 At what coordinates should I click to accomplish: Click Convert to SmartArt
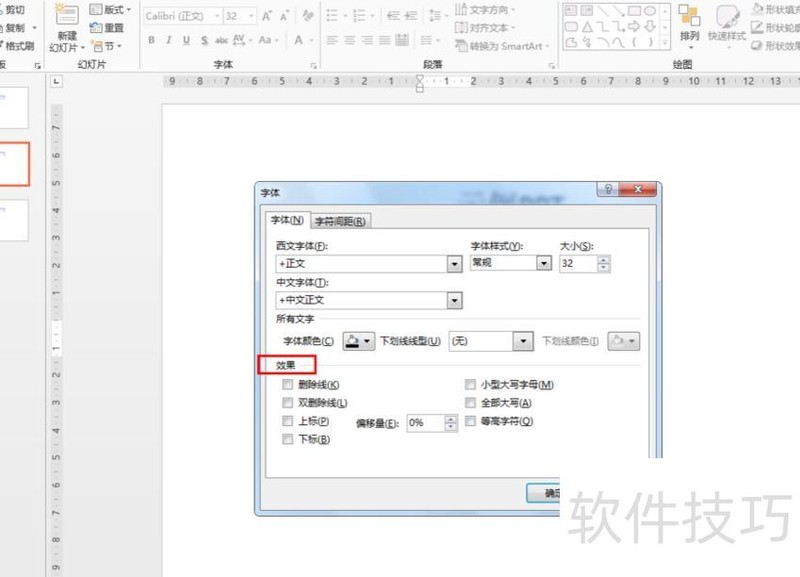(x=503, y=46)
